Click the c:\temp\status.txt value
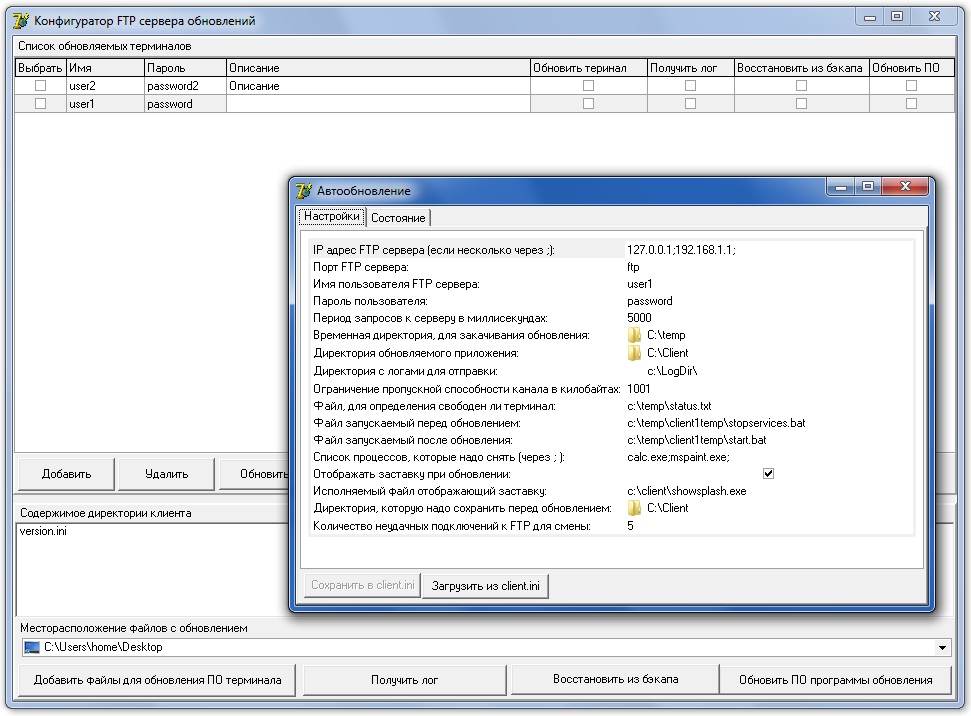The height and width of the screenshot is (716, 971). tap(669, 406)
